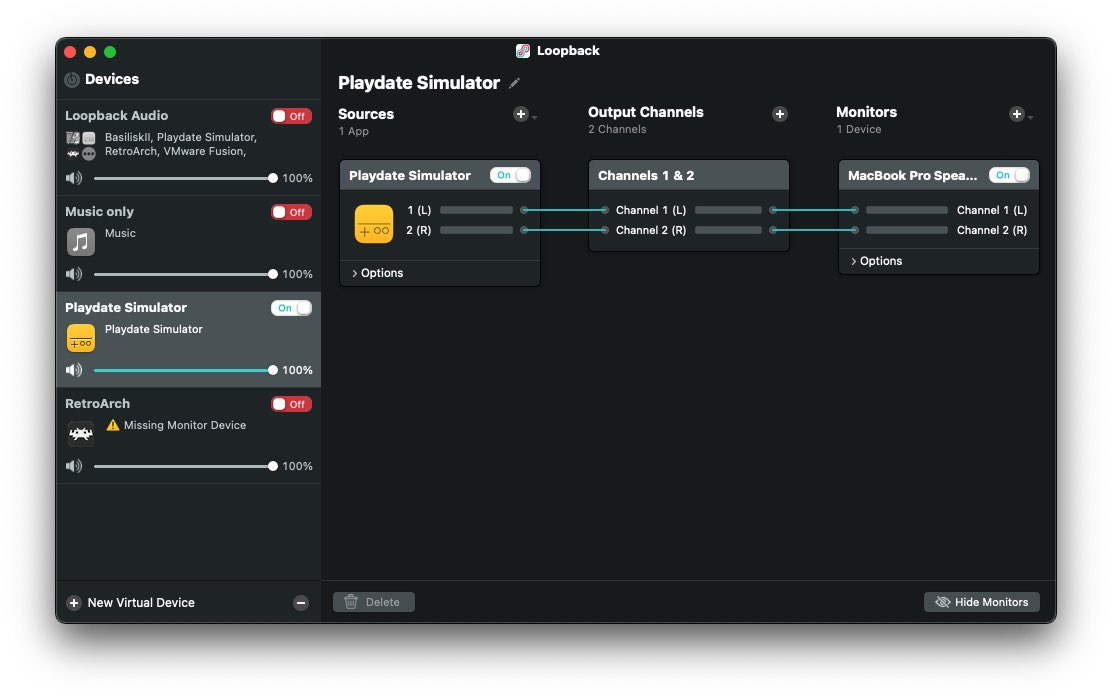The height and width of the screenshot is (697, 1112).
Task: Click the trash icon on Delete button
Action: 350,602
